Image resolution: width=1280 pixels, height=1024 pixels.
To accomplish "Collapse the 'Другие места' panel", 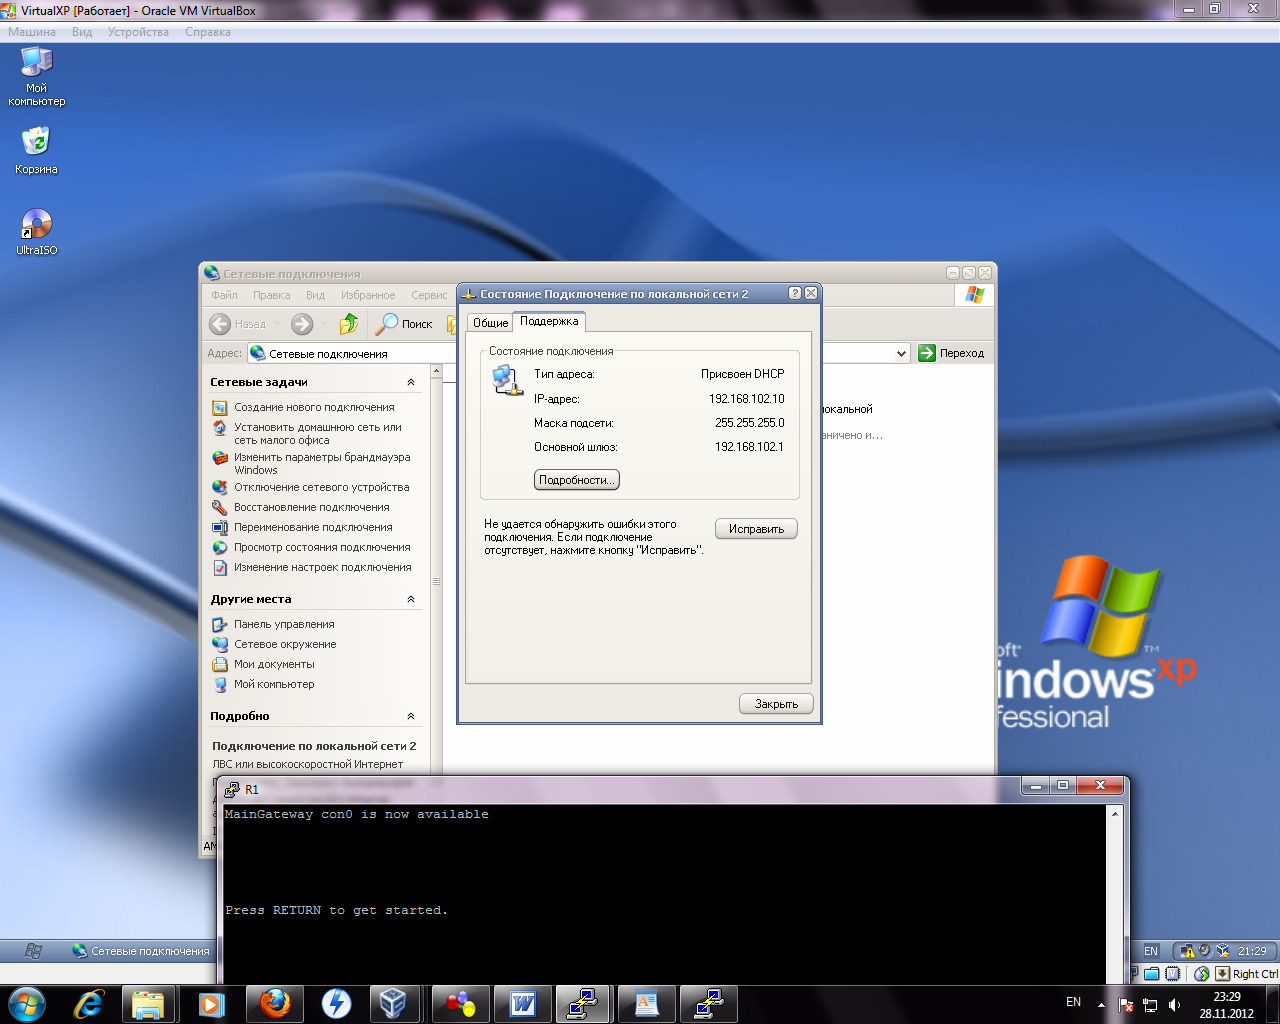I will click(x=411, y=599).
